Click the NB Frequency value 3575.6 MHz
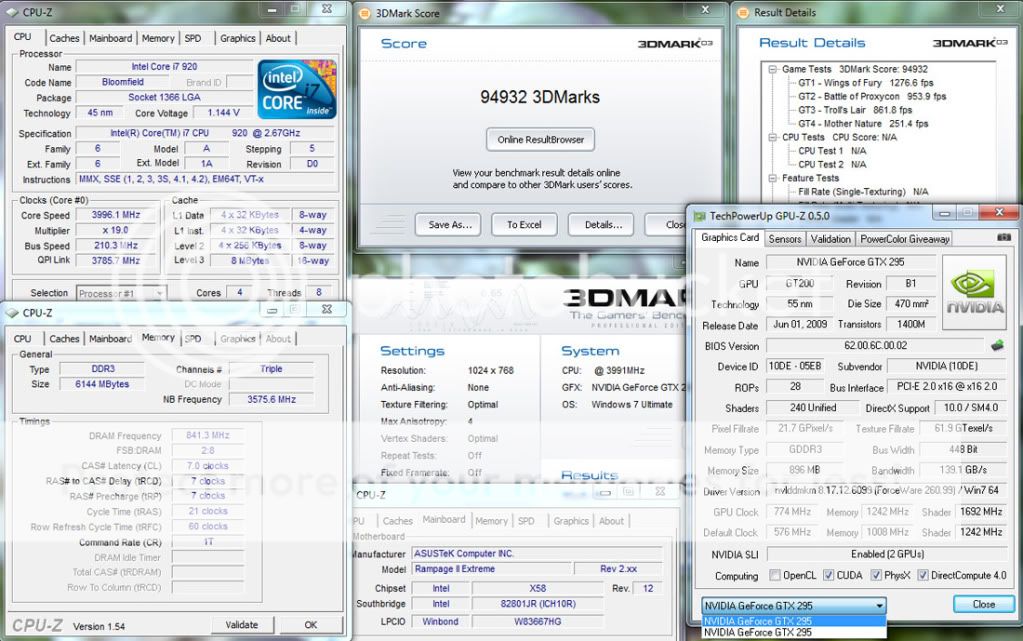This screenshot has width=1023, height=641. [271, 399]
